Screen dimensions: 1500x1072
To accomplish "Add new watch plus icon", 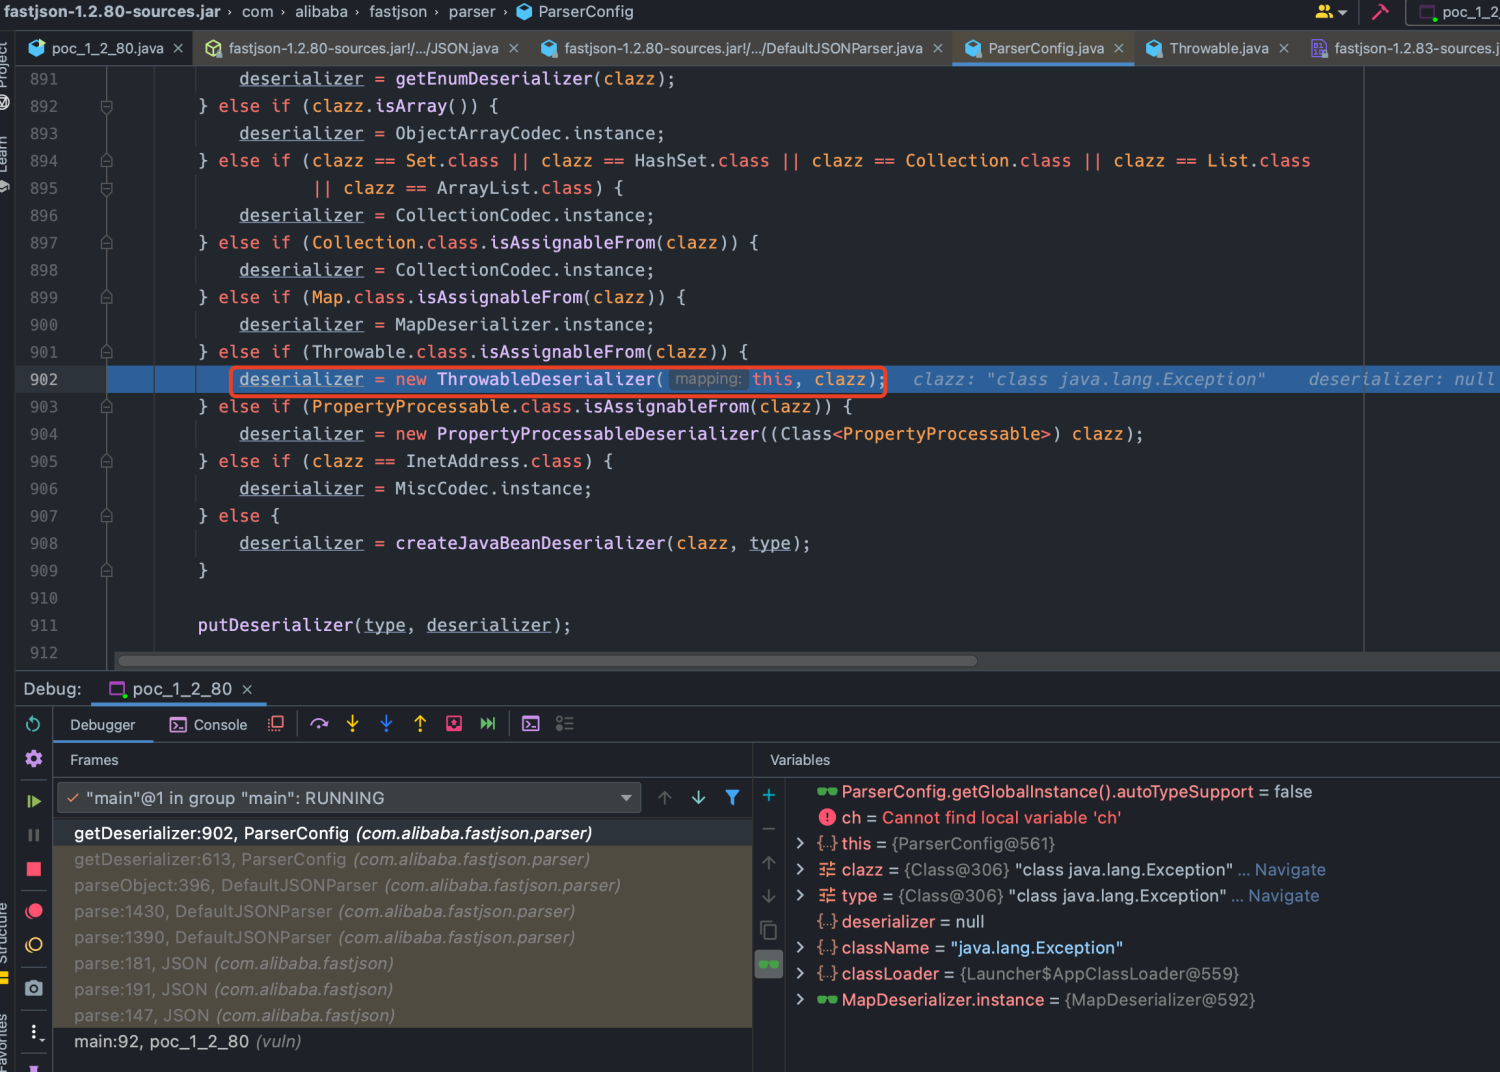I will (769, 795).
